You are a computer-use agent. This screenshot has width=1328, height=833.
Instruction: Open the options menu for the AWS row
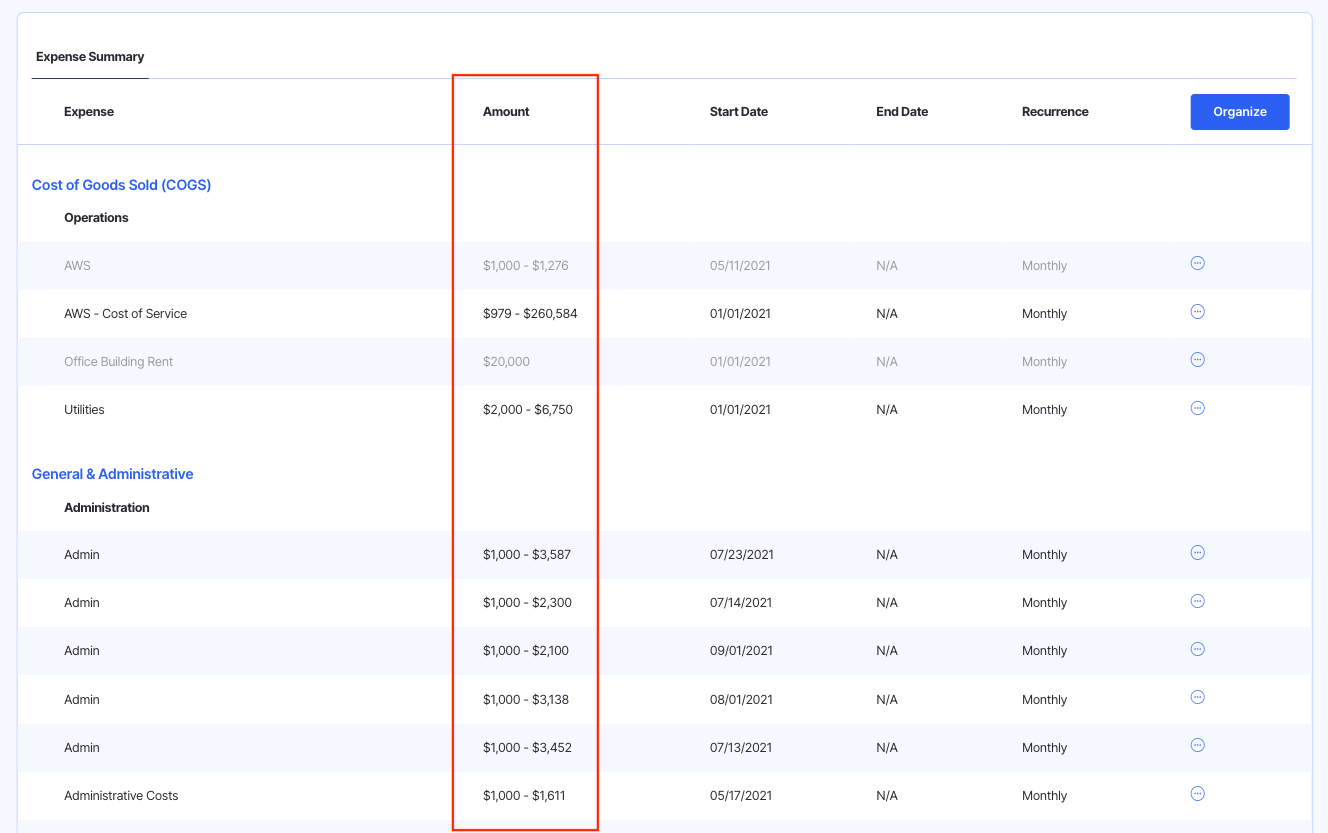click(1197, 263)
